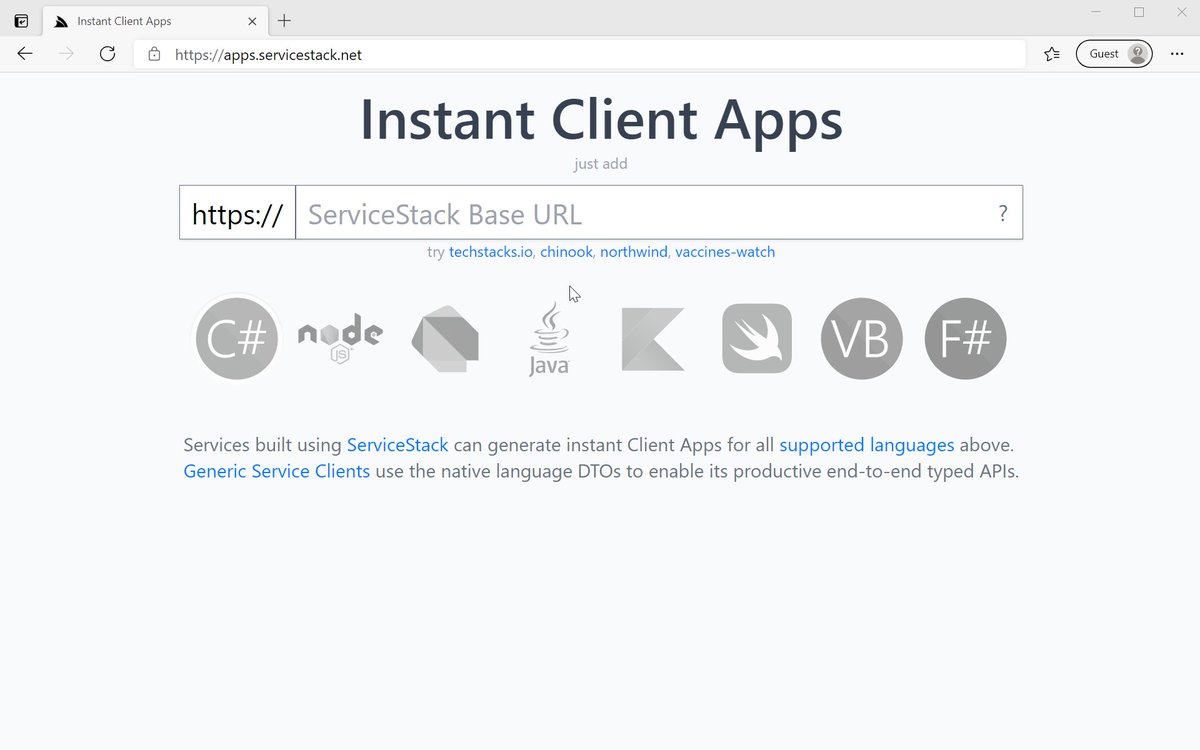Screen dimensions: 1200x750
Task: Select the Node.js language icon
Action: 340,338
